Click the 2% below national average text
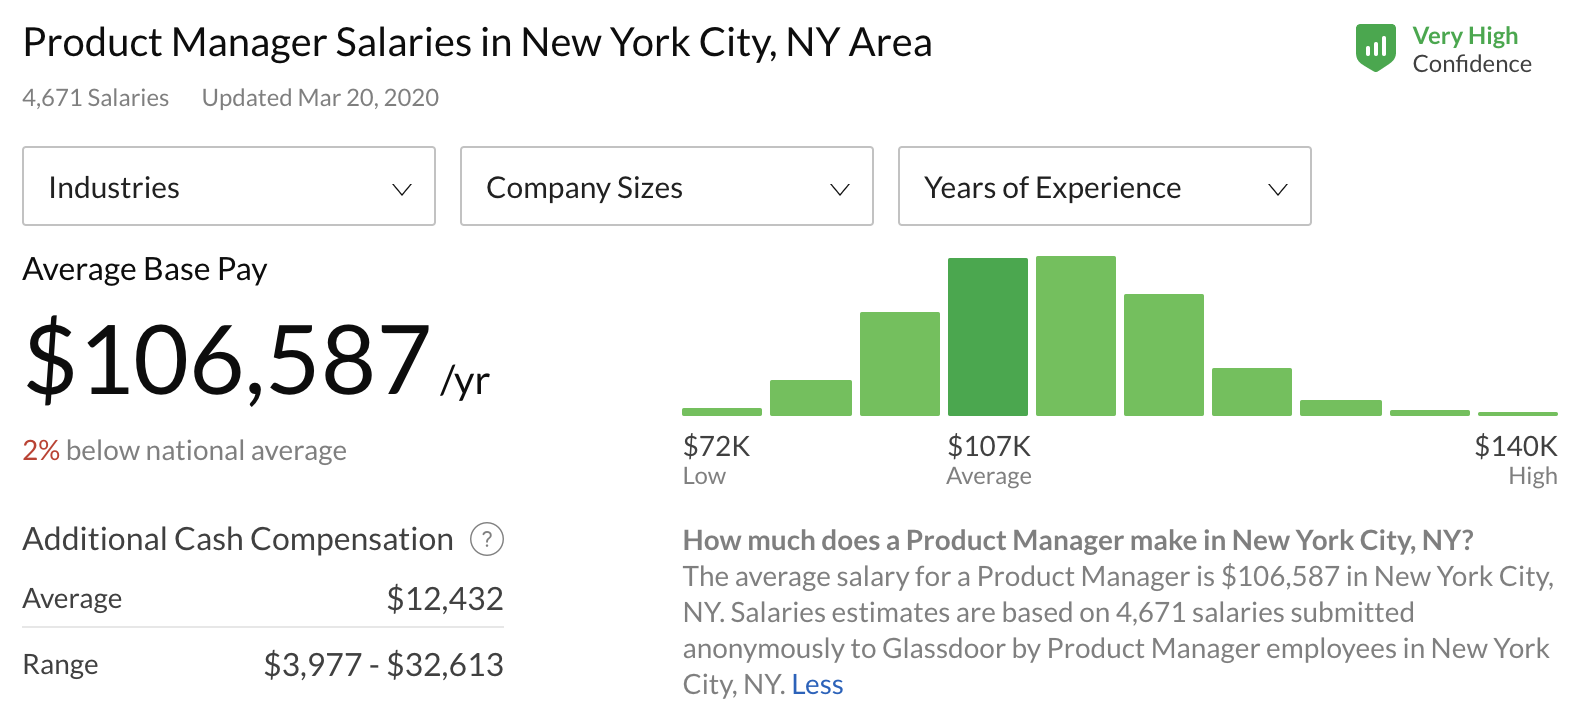The height and width of the screenshot is (716, 1578). point(185,451)
